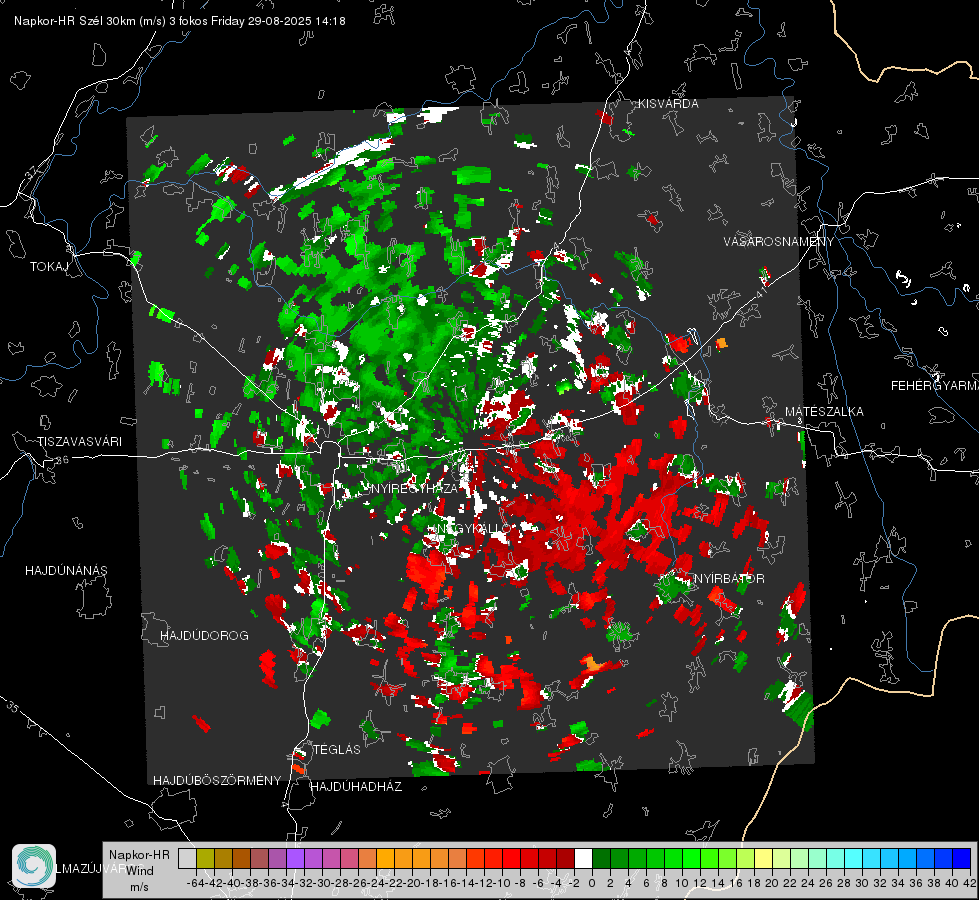Click the MÁTÉSZALKA town label

click(824, 412)
